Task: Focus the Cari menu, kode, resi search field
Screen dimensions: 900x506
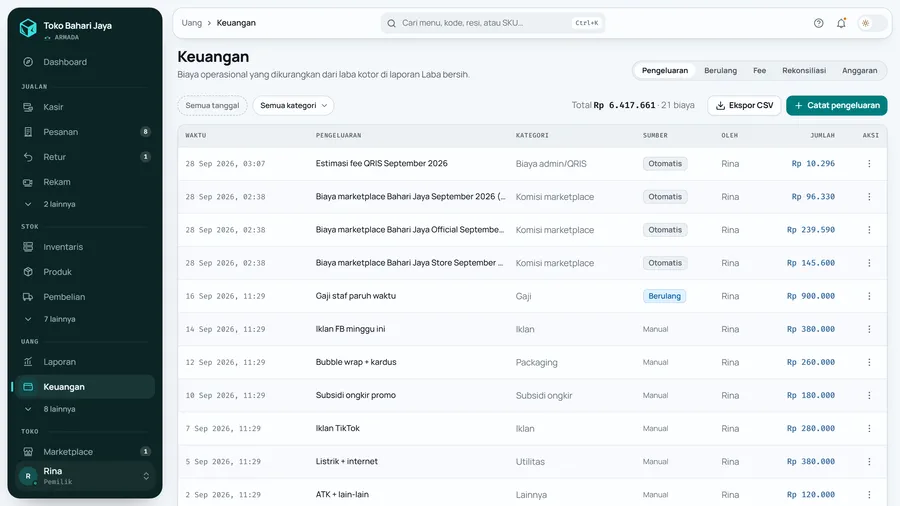Action: (x=492, y=23)
